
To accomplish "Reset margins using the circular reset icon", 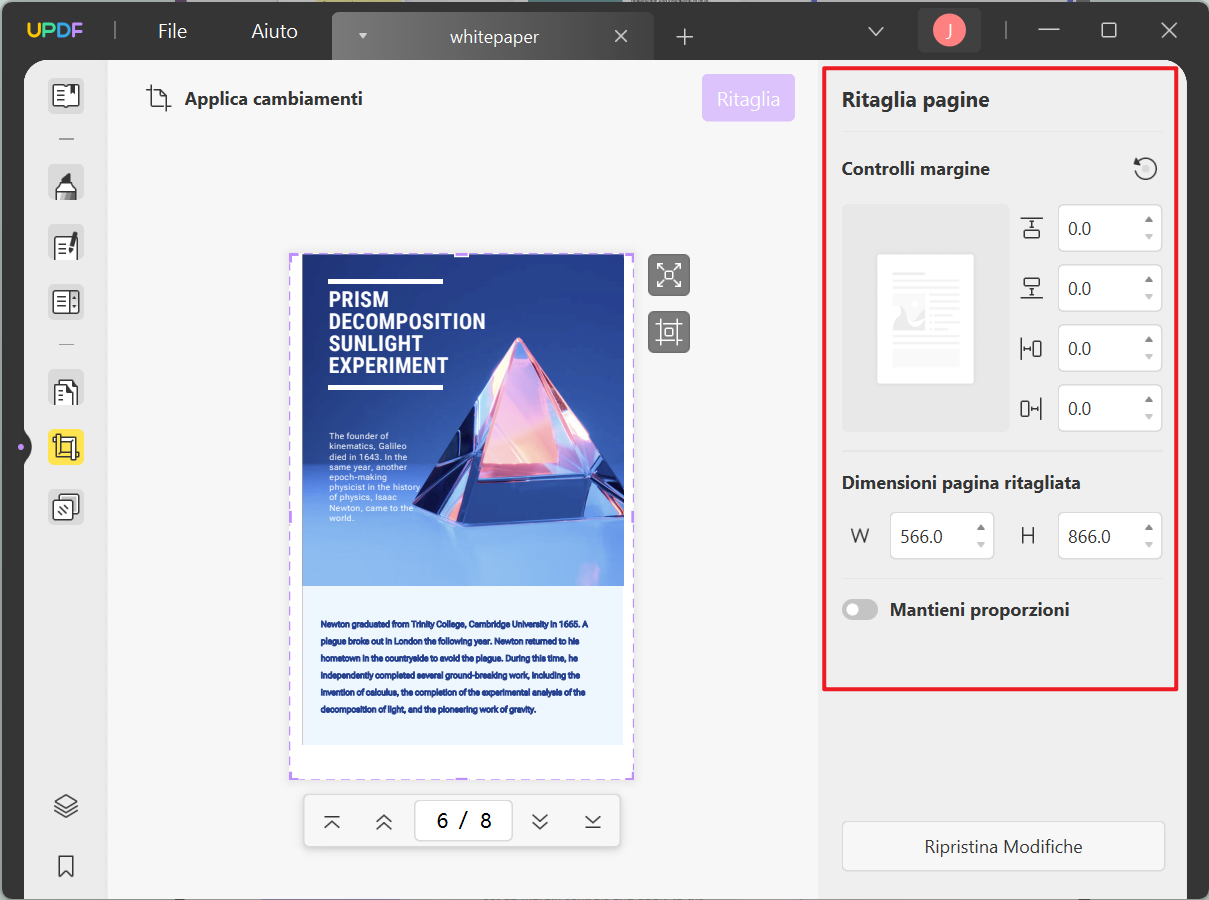I will coord(1145,168).
